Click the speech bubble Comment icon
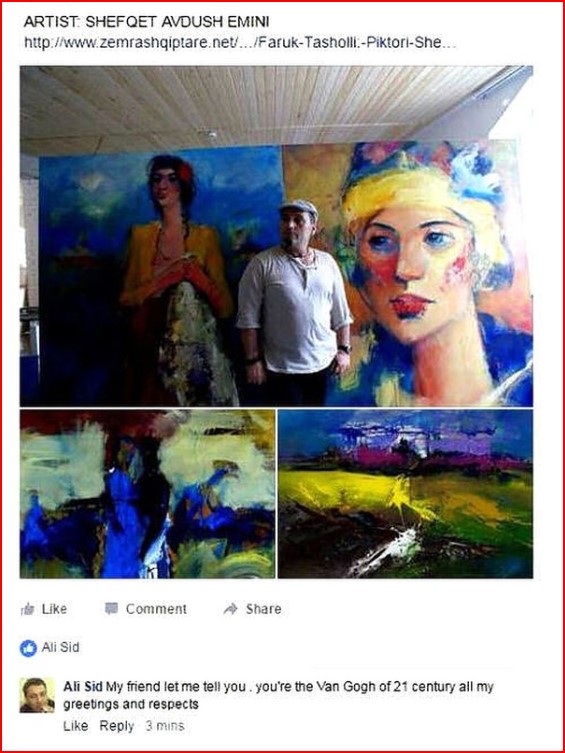 click(111, 608)
